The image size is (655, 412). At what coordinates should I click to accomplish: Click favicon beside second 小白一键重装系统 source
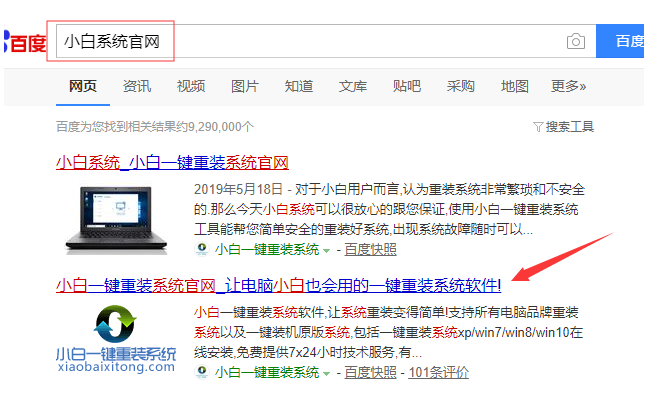202,372
